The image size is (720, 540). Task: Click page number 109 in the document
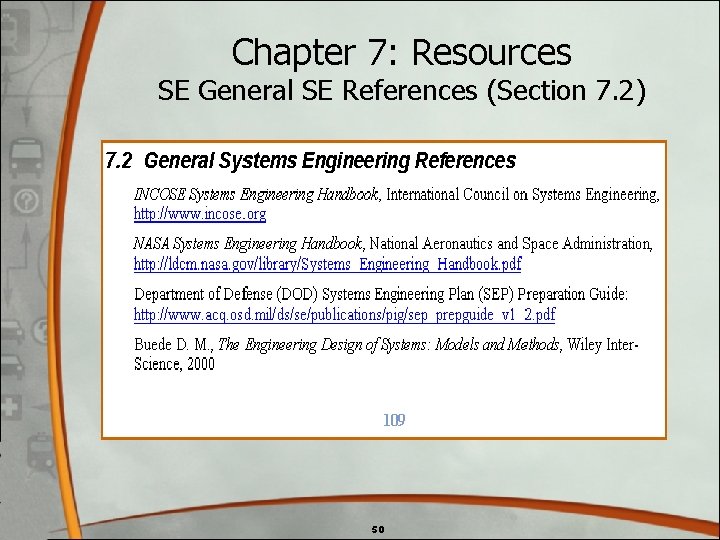point(394,420)
